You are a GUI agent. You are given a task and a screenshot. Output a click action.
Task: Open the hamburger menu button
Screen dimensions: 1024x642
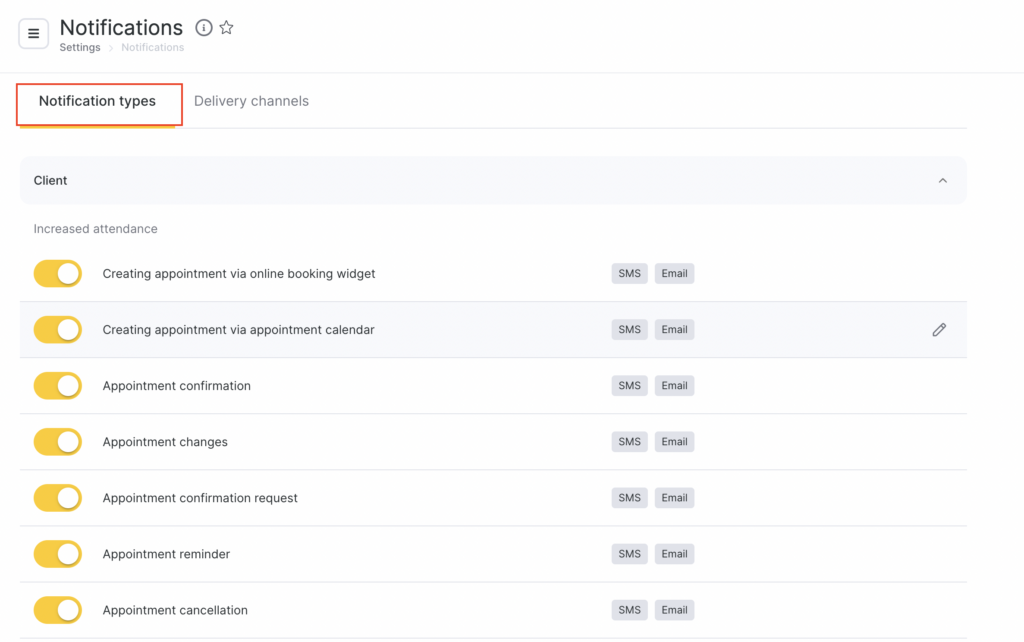[33, 34]
